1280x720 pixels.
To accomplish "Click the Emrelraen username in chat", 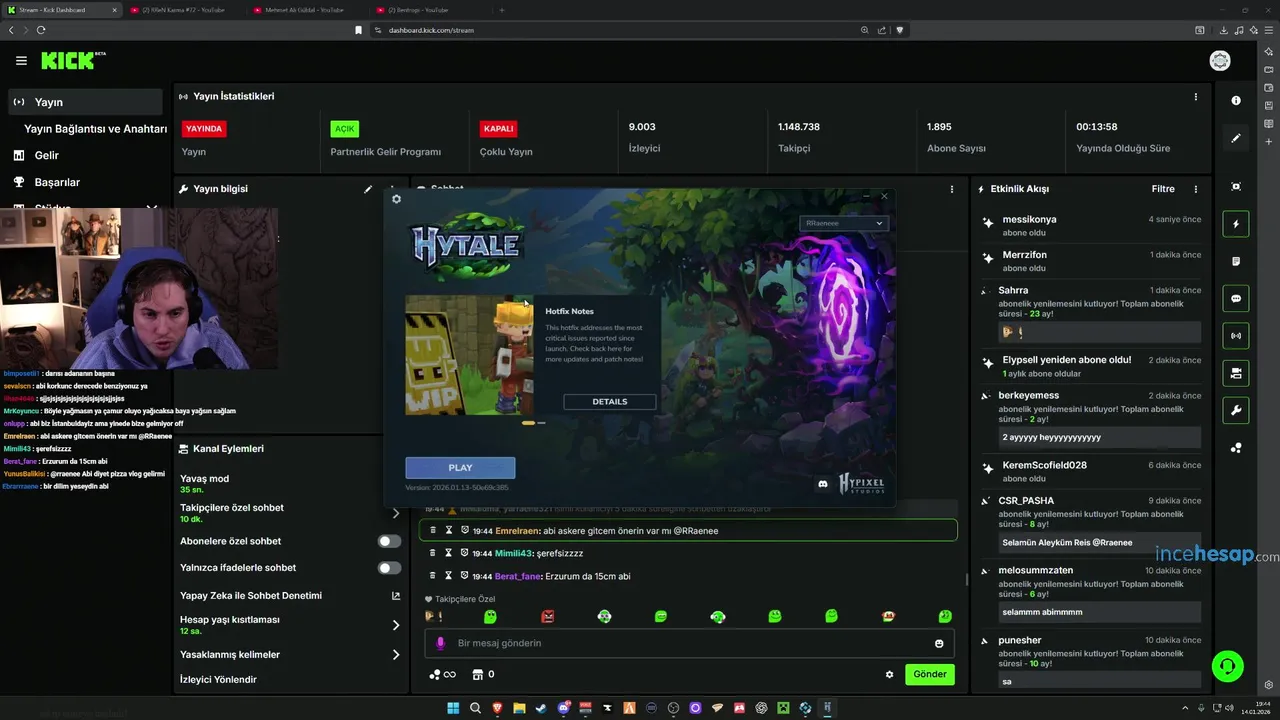I will 517,531.
